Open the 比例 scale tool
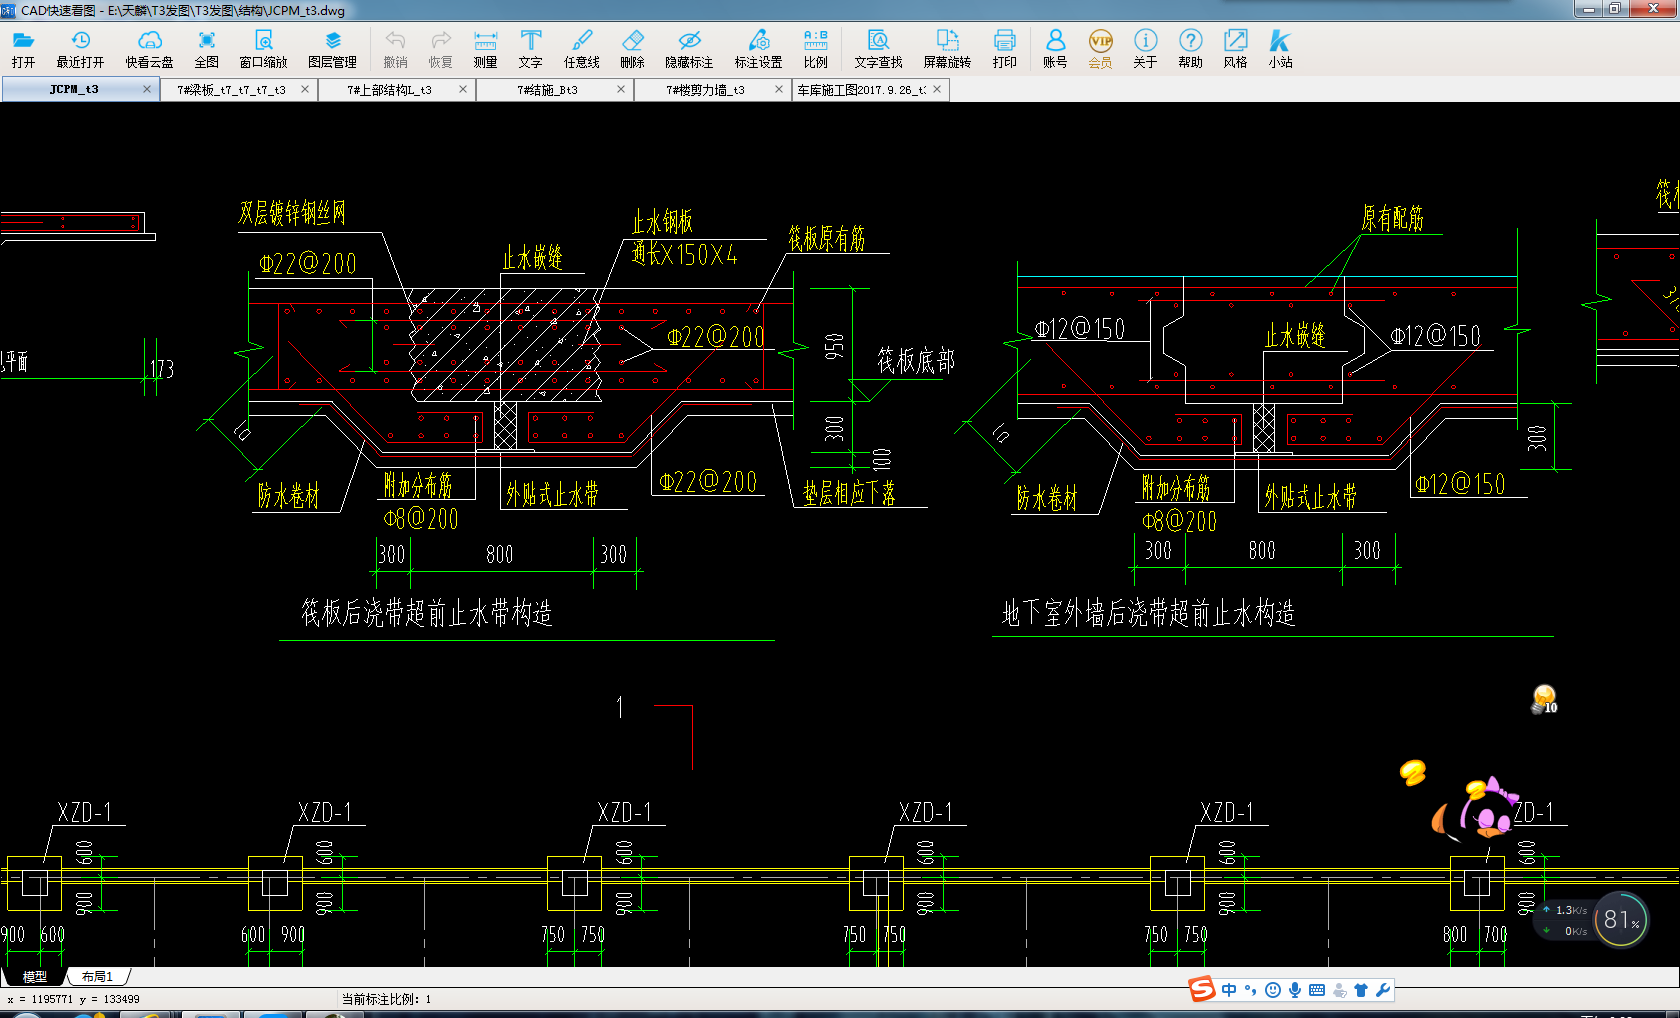 [x=816, y=48]
